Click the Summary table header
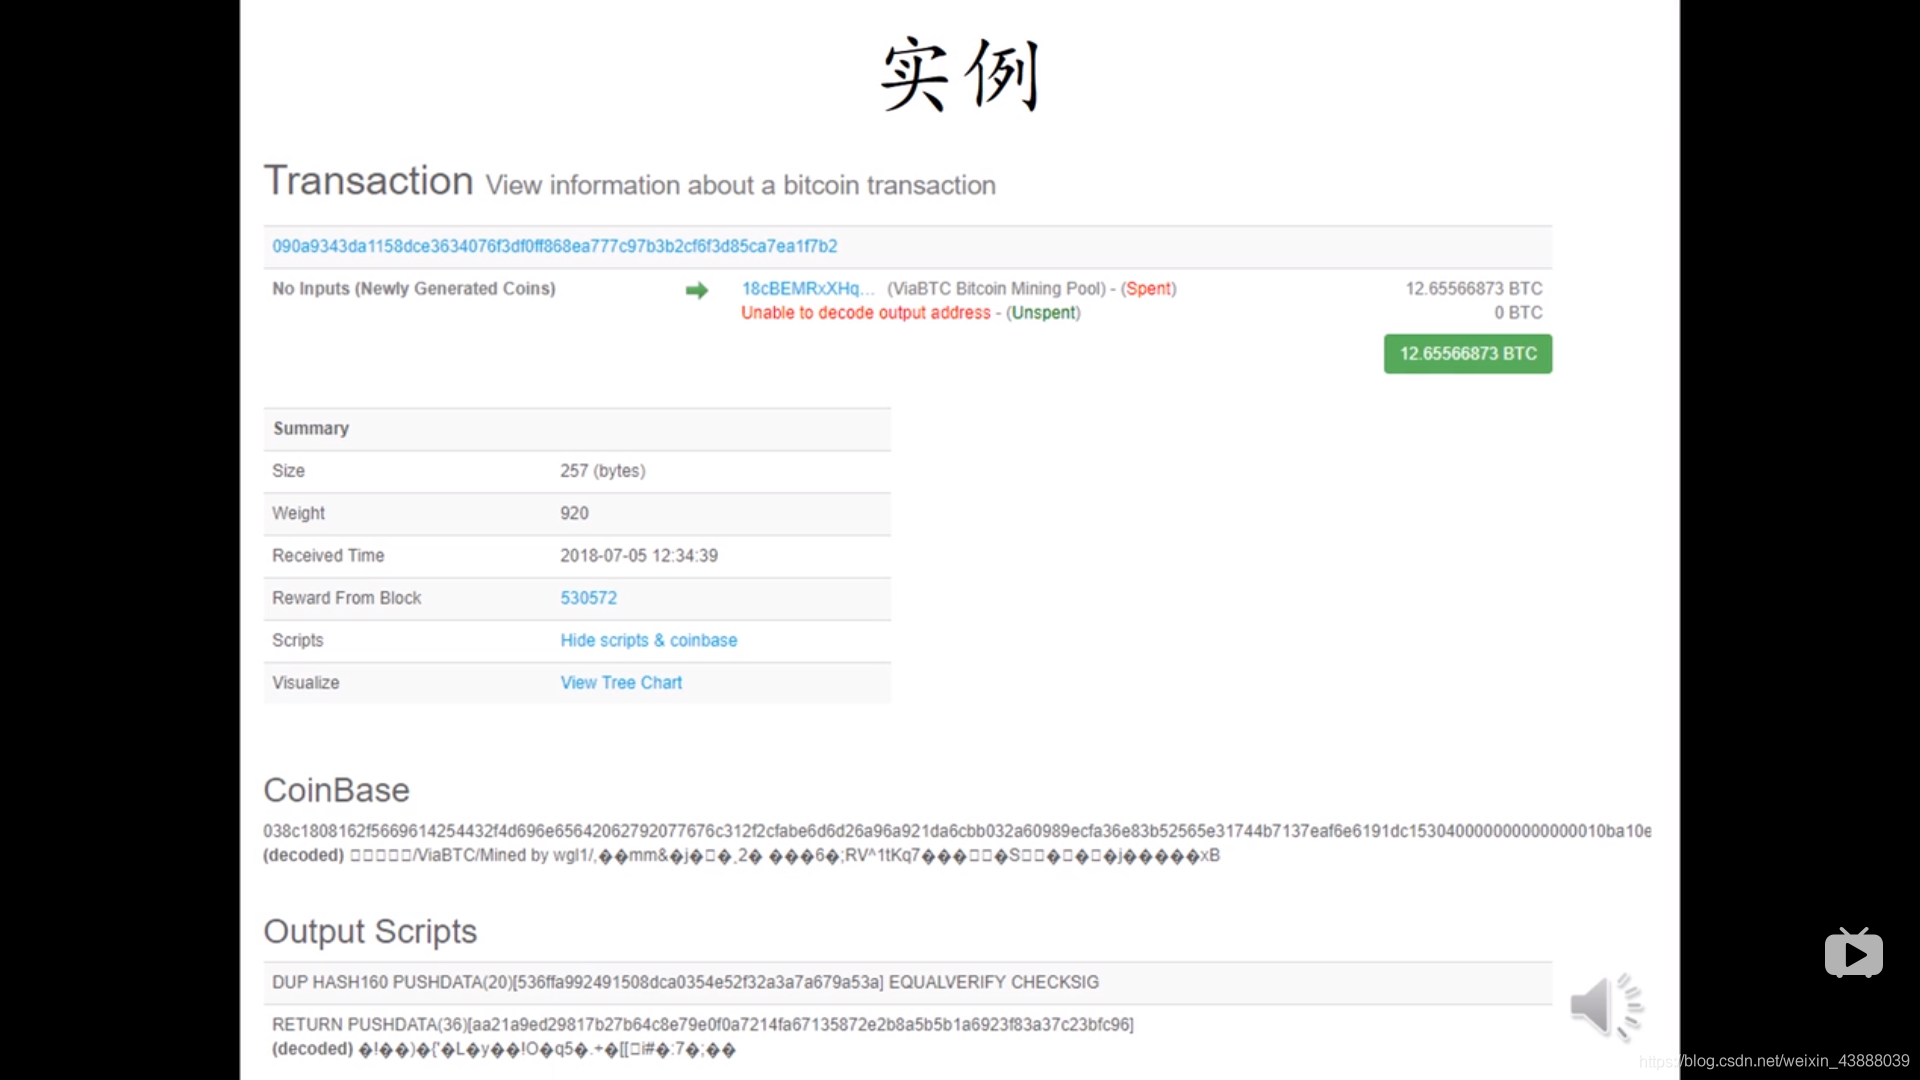This screenshot has width=1920, height=1080. 577,428
